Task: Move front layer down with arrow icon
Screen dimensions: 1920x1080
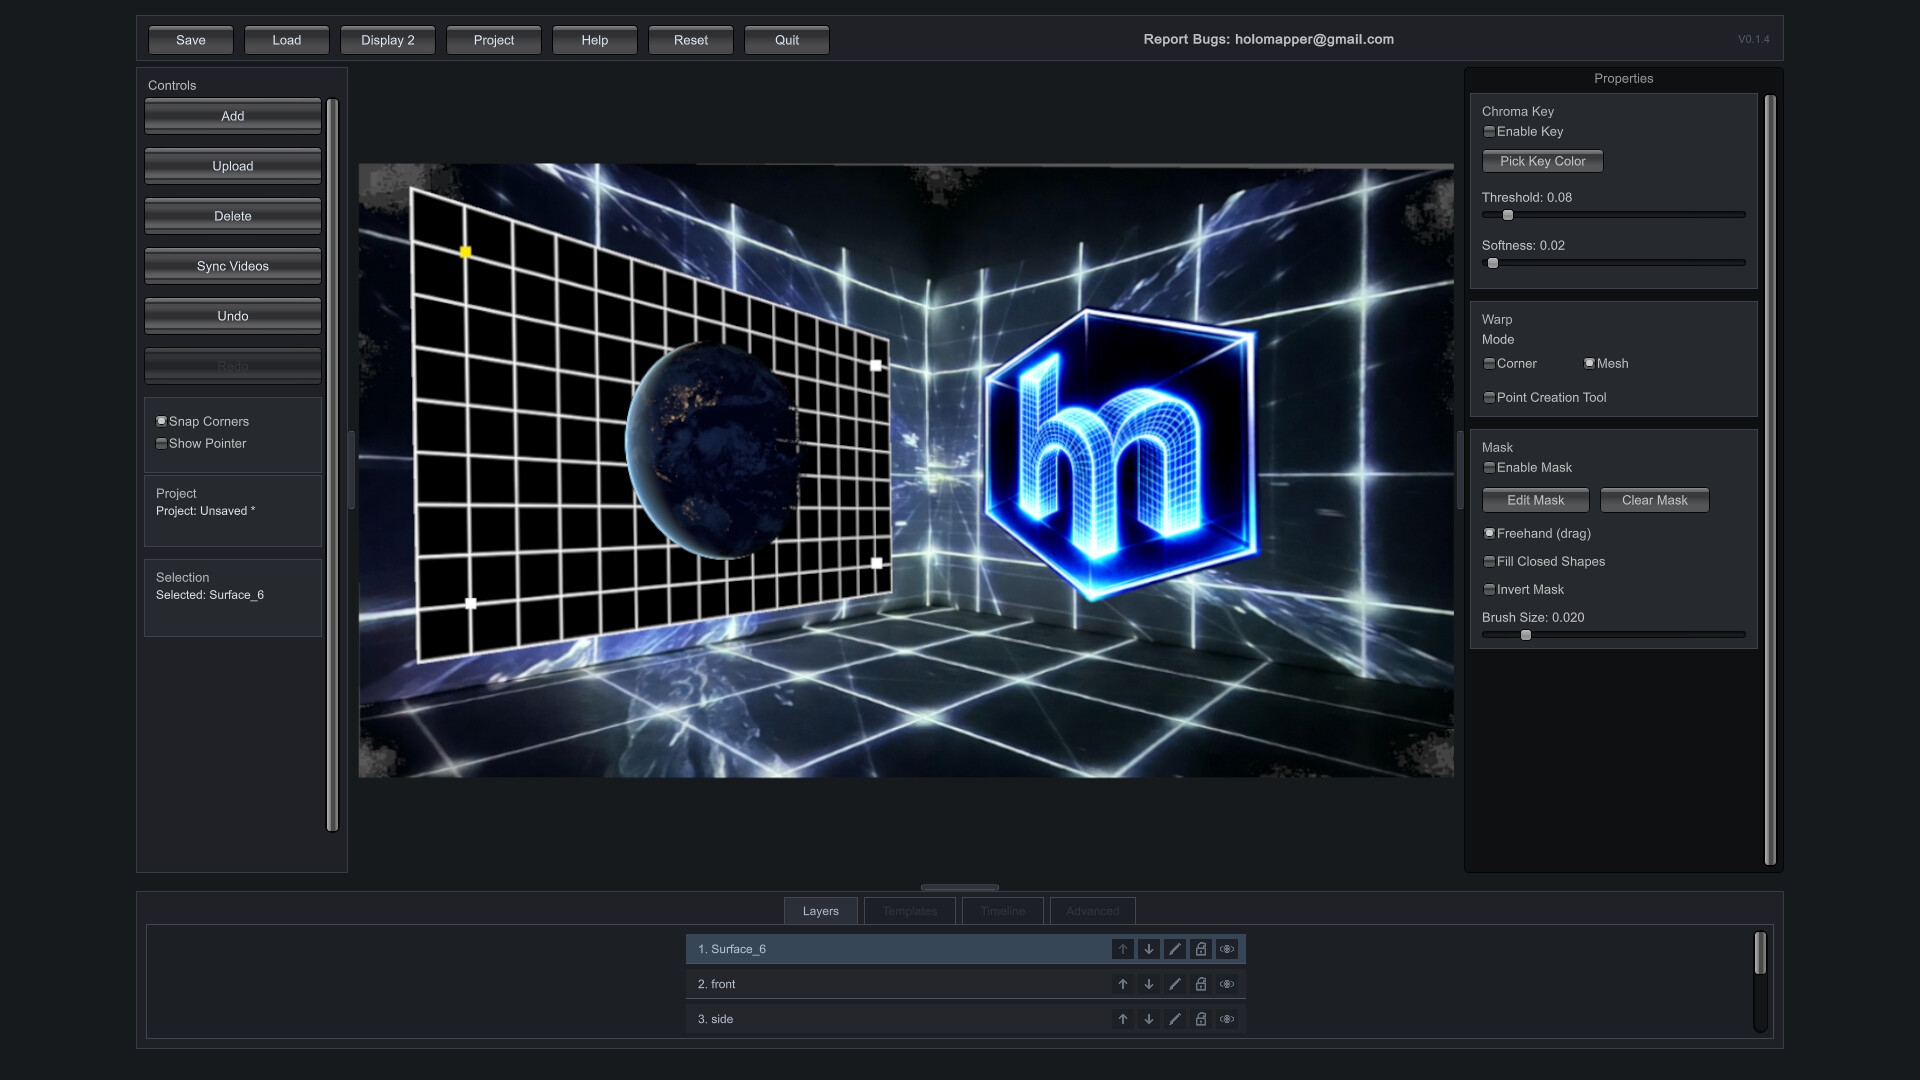Action: point(1149,984)
